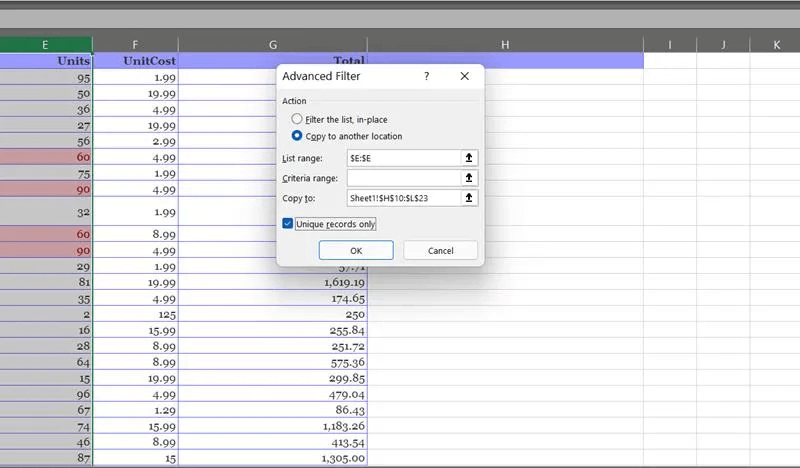Click the List range collapse dialog icon
Viewport: 800px width, 468px height.
coord(469,158)
